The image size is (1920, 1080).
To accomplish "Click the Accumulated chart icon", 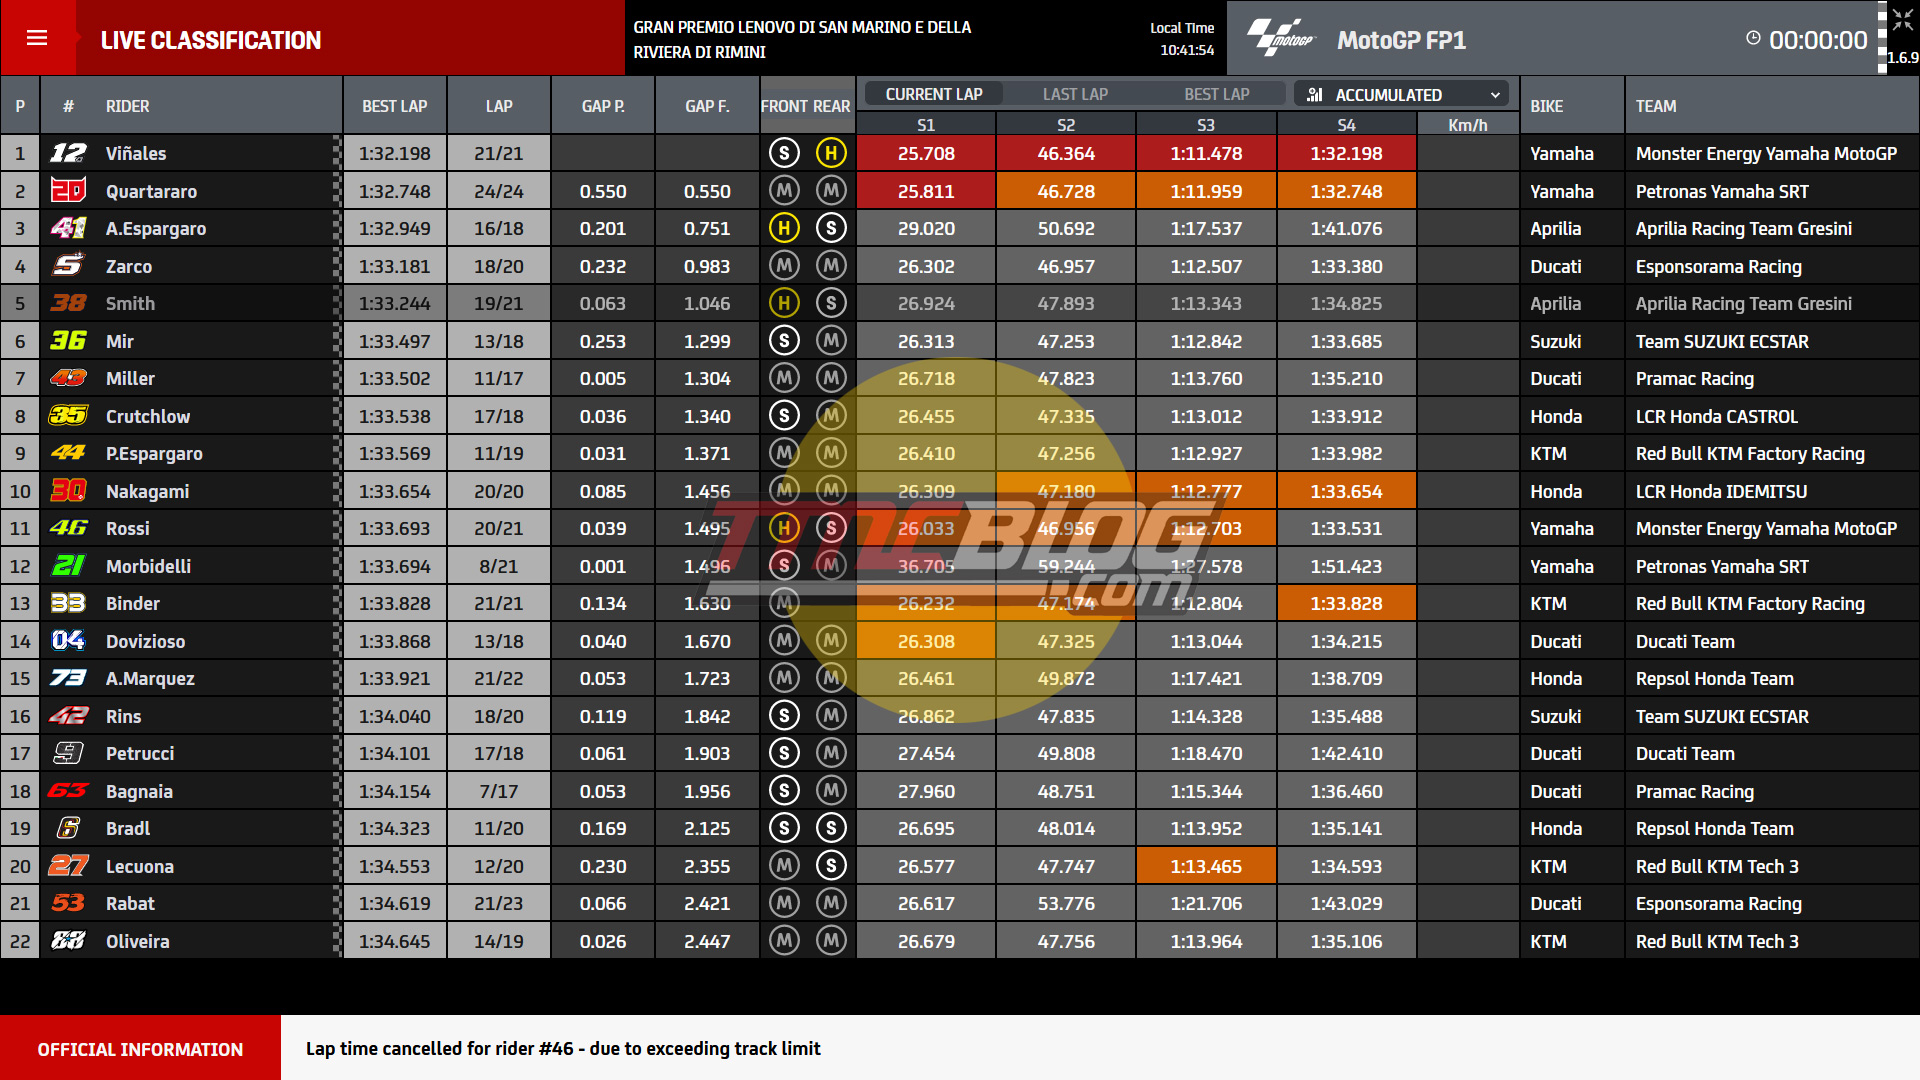I will point(1315,95).
